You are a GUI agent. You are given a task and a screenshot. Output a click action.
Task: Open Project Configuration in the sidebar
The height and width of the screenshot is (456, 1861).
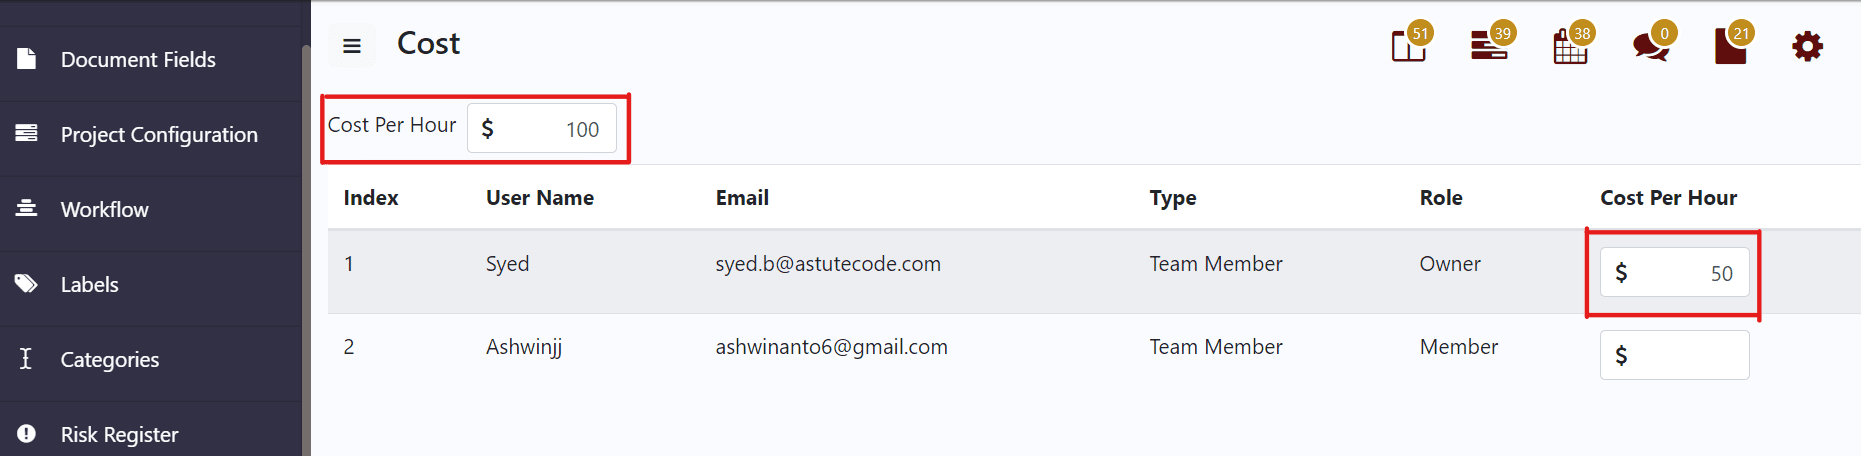click(159, 135)
